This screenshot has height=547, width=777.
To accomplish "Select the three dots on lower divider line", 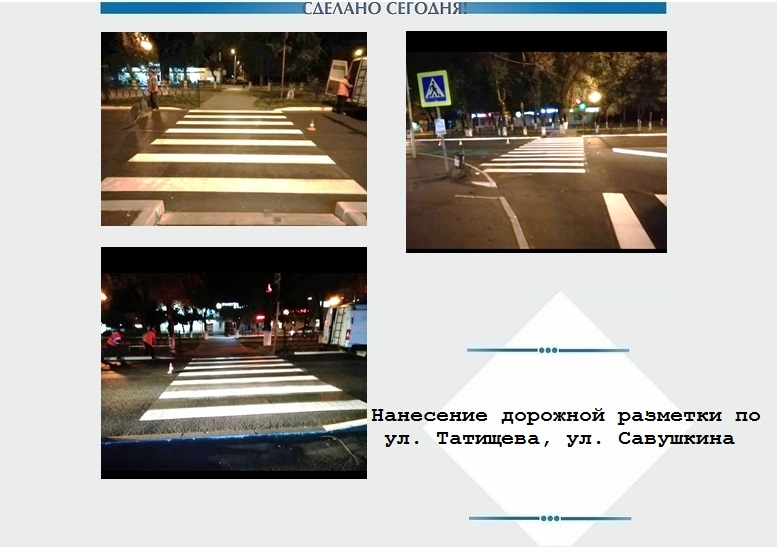I will (549, 518).
